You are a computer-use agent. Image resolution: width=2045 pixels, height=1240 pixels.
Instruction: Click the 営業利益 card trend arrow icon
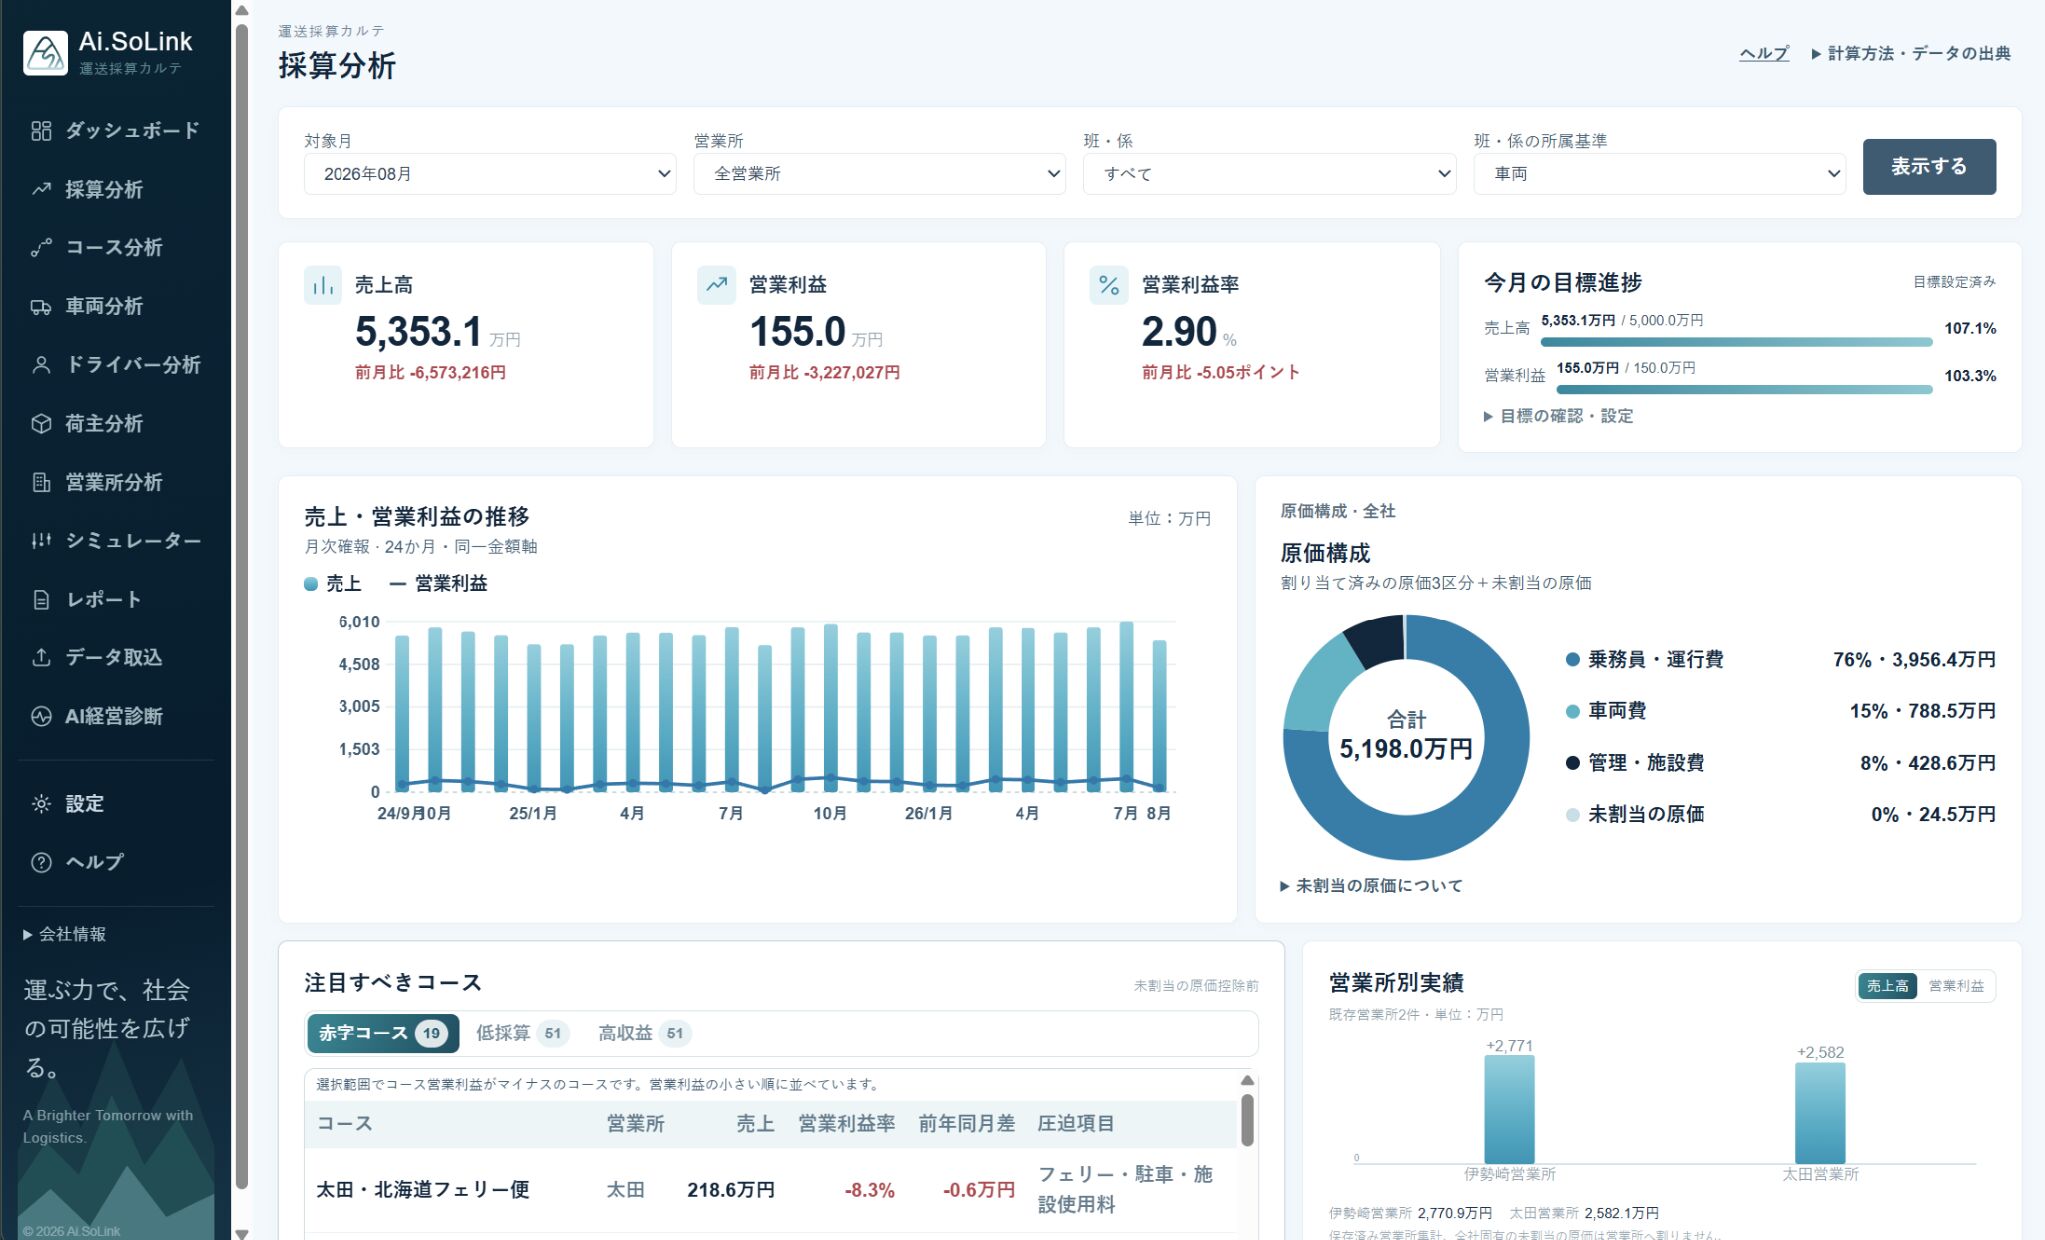[716, 286]
